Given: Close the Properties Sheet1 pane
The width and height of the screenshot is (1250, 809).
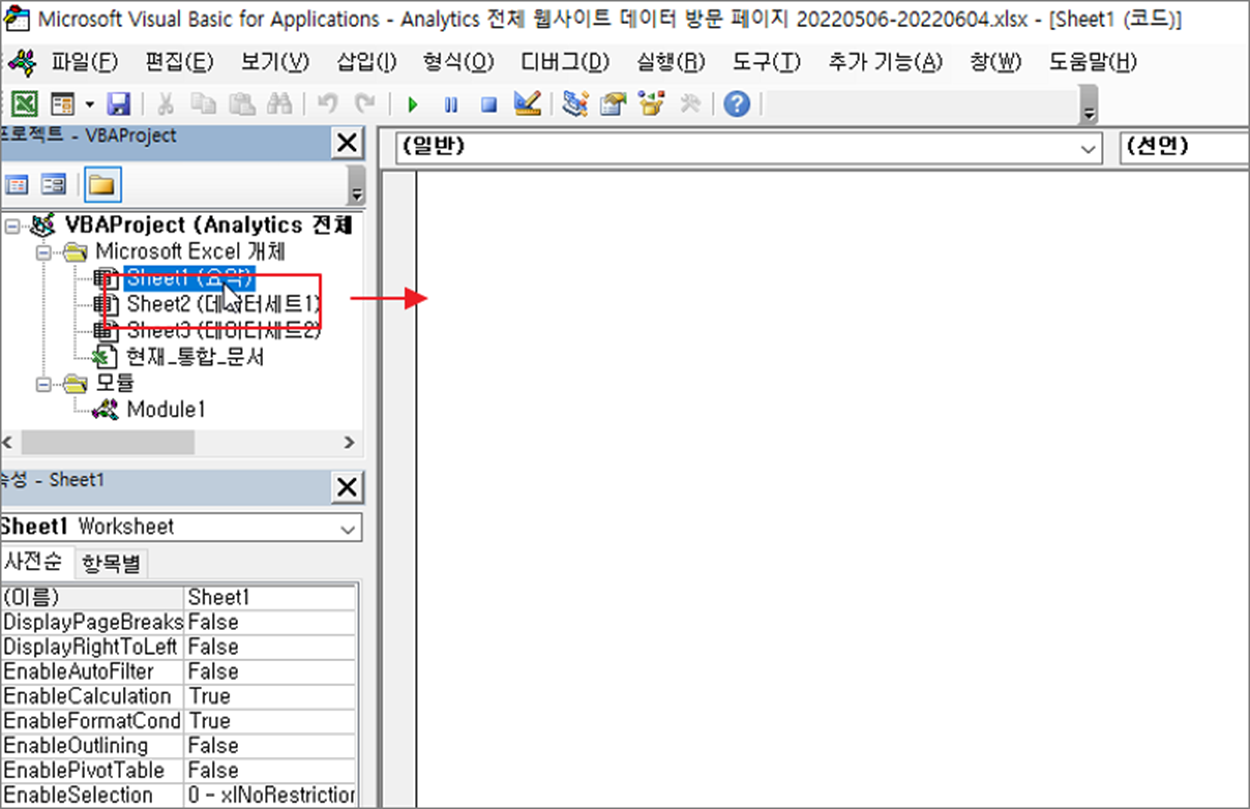Looking at the screenshot, I should coord(346,487).
